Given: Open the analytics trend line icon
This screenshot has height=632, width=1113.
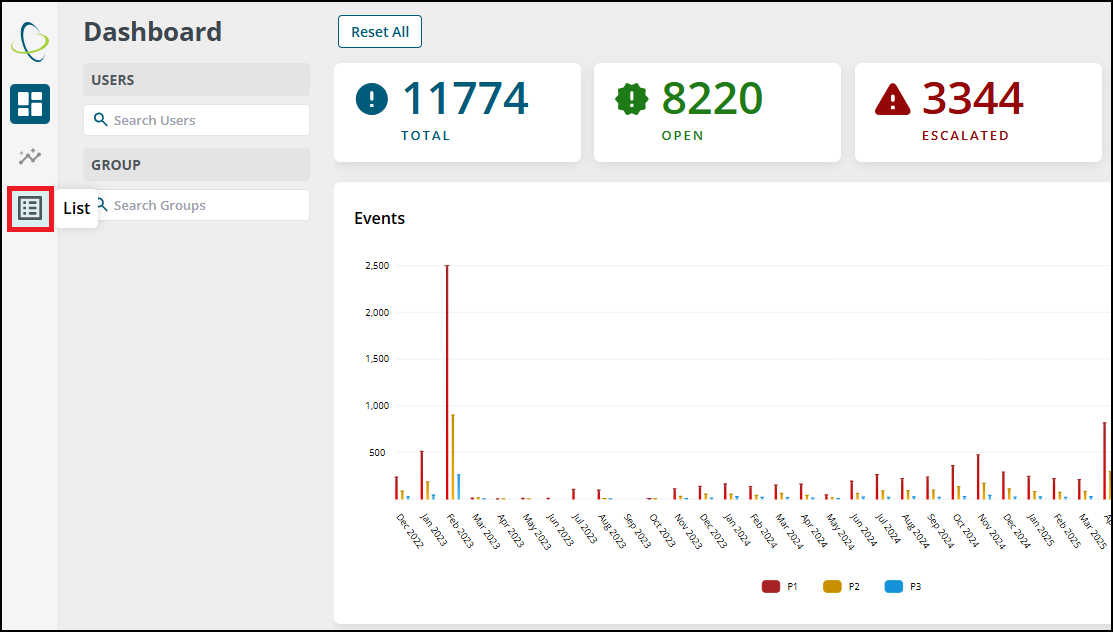Looking at the screenshot, I should coord(30,156).
